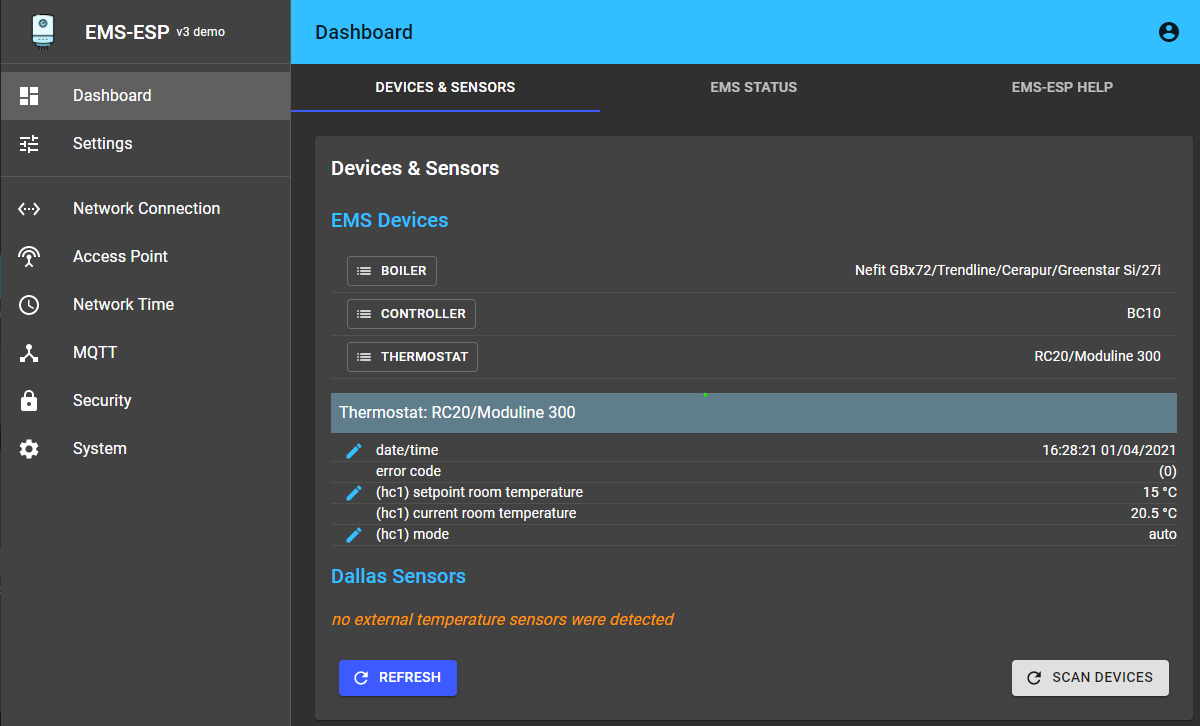
Task: Click the Access Point antenna icon
Action: click(29, 257)
